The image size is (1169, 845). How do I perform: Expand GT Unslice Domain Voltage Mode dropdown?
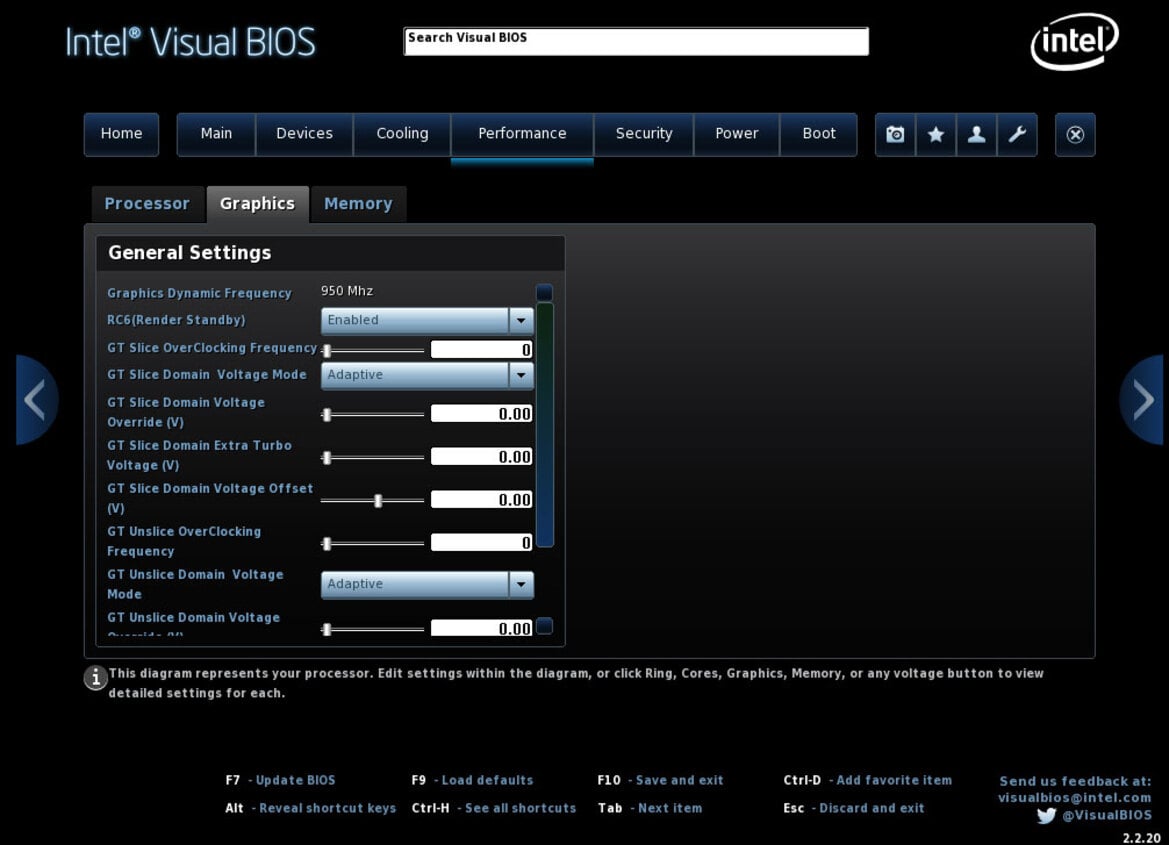tap(427, 584)
